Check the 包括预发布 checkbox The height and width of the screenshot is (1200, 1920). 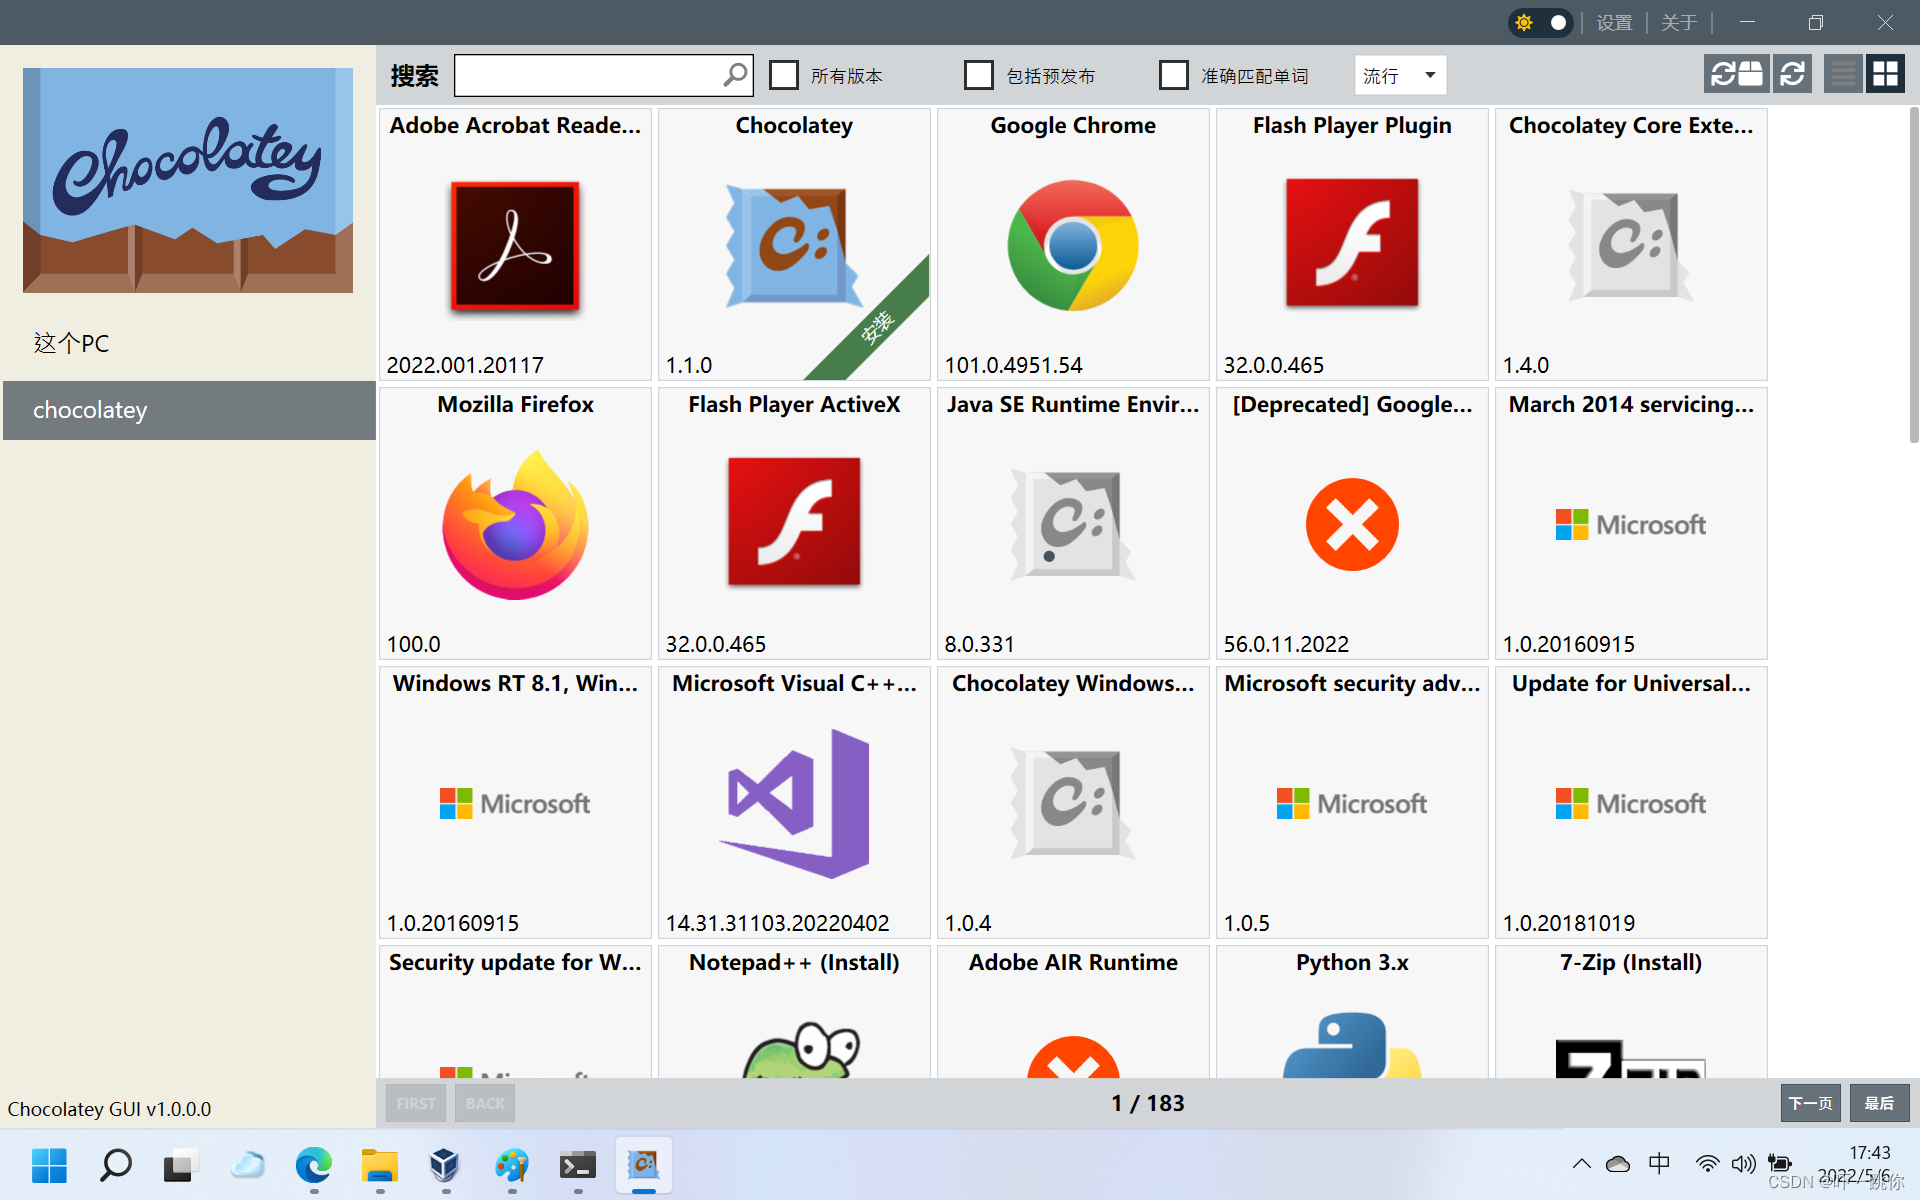(978, 75)
